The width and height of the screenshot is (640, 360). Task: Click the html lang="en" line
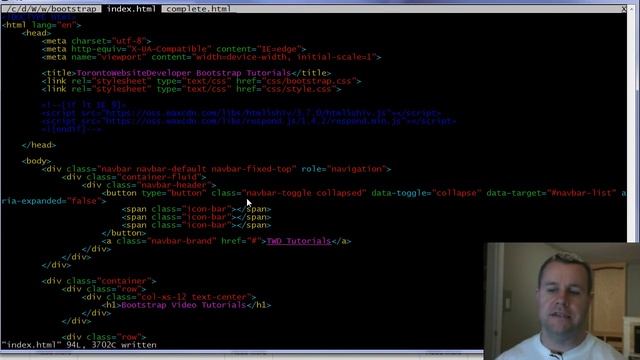point(41,25)
